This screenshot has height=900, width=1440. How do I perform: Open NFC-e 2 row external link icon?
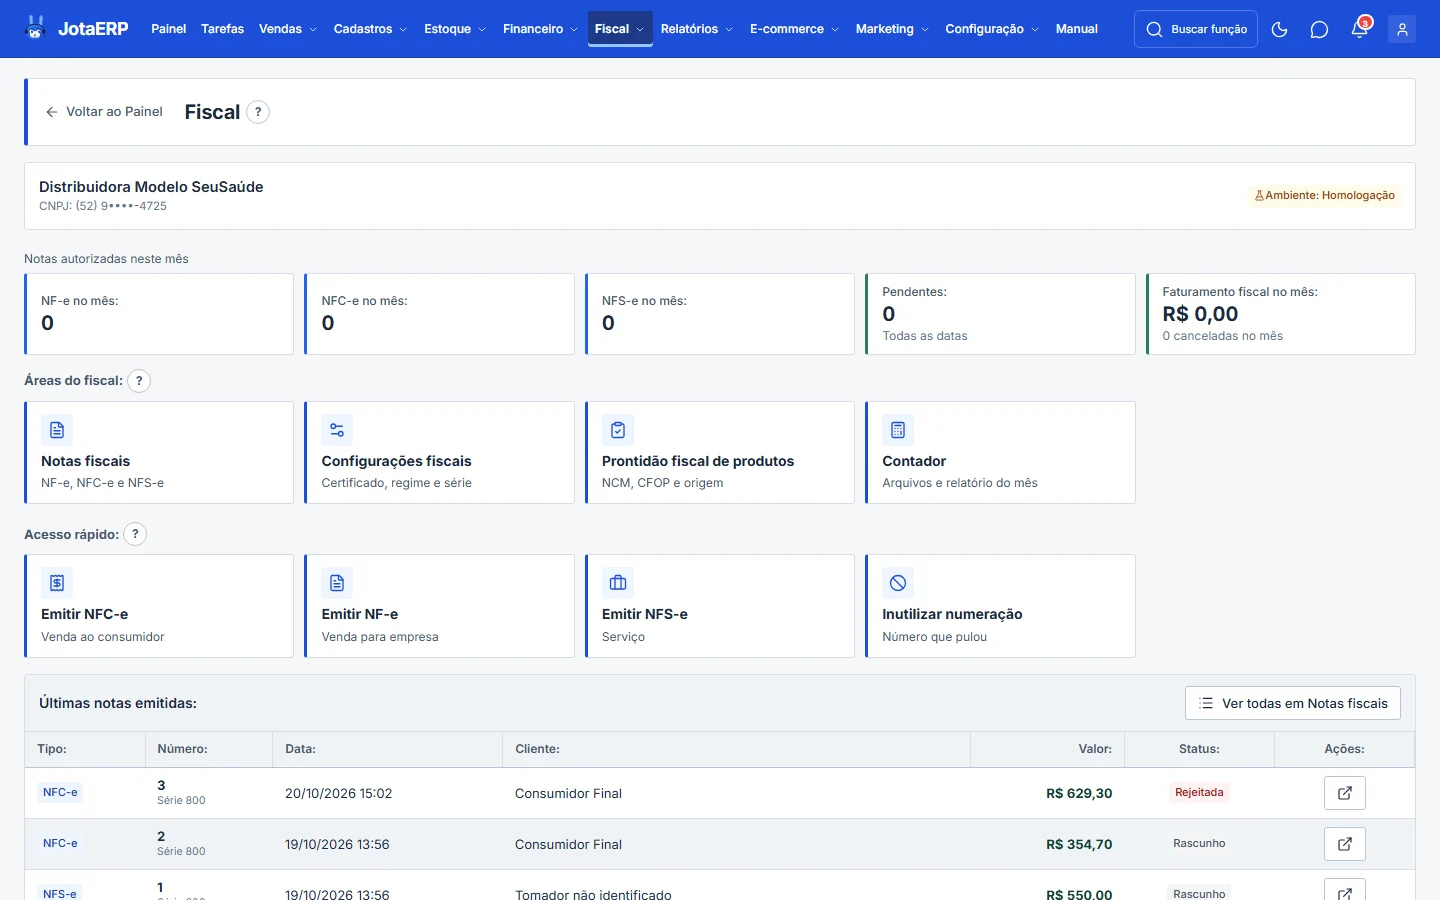[1345, 844]
